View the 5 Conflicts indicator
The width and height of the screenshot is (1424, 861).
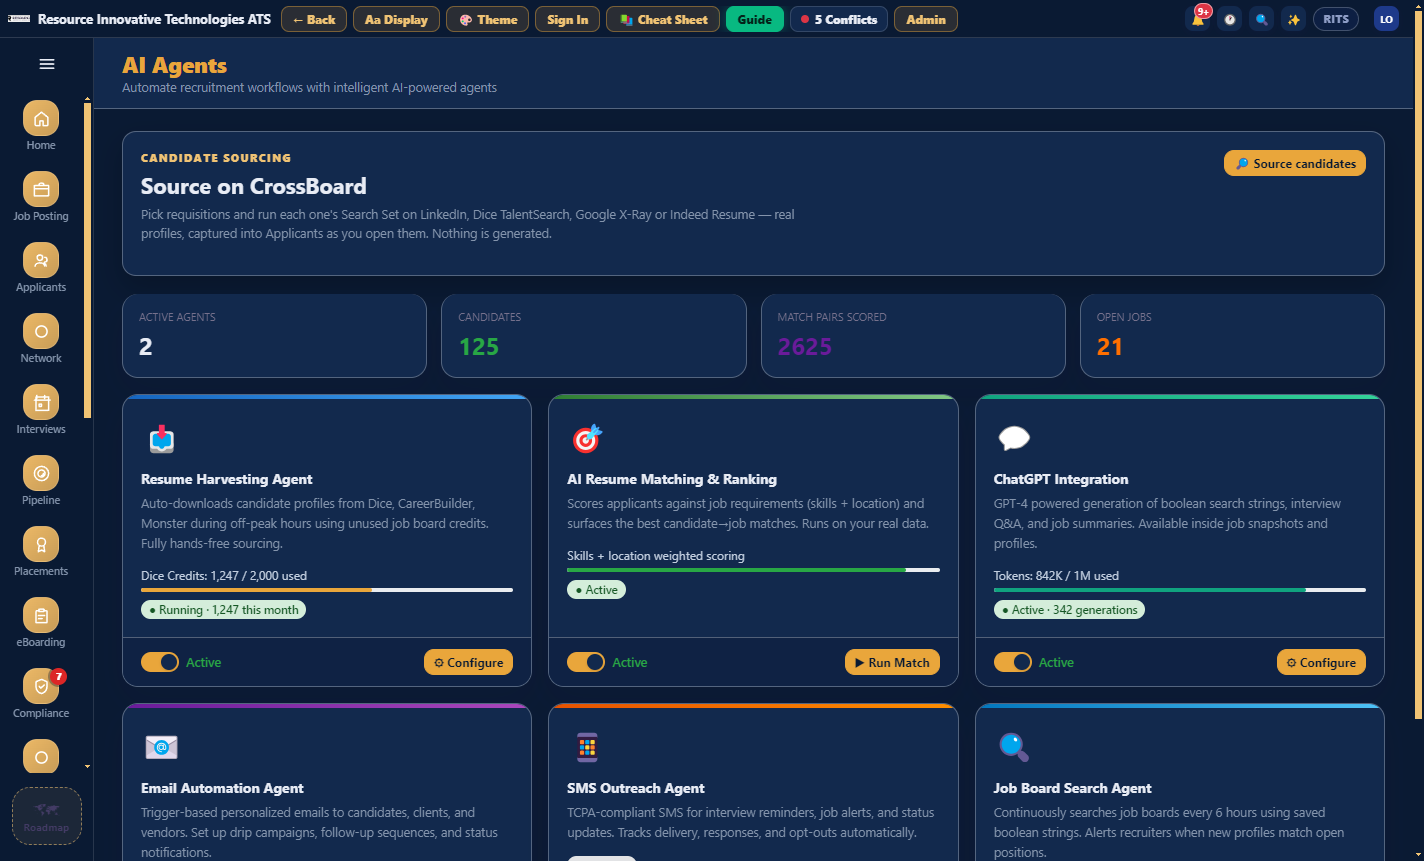coord(839,19)
